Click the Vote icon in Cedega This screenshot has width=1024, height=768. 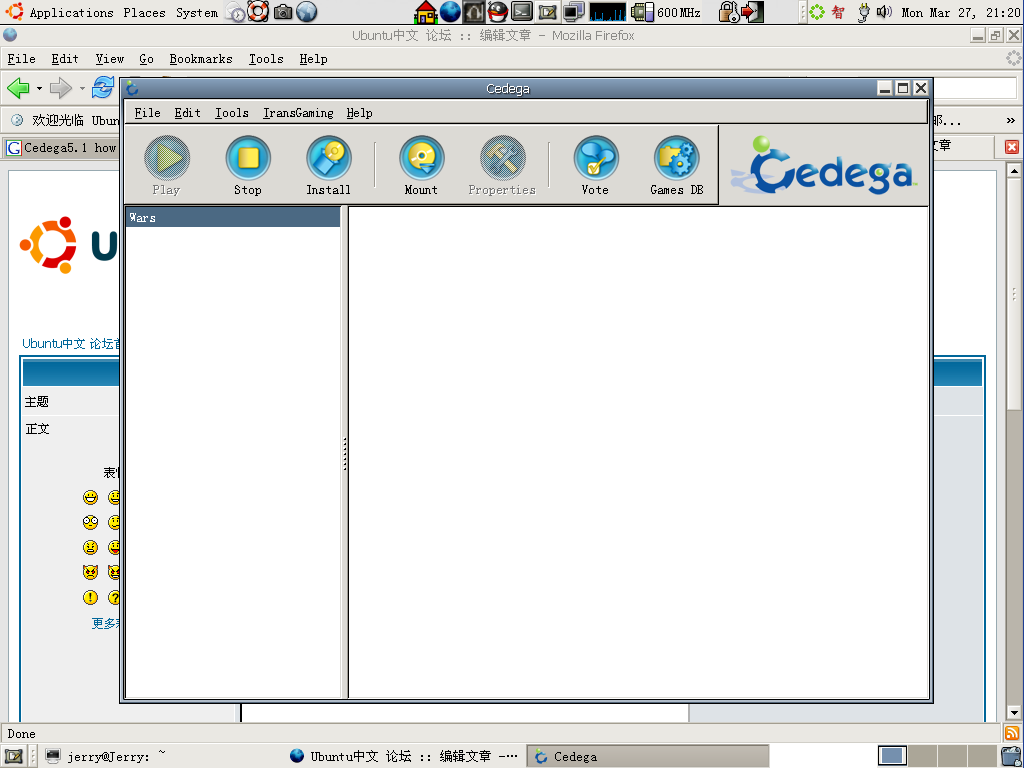[x=595, y=165]
